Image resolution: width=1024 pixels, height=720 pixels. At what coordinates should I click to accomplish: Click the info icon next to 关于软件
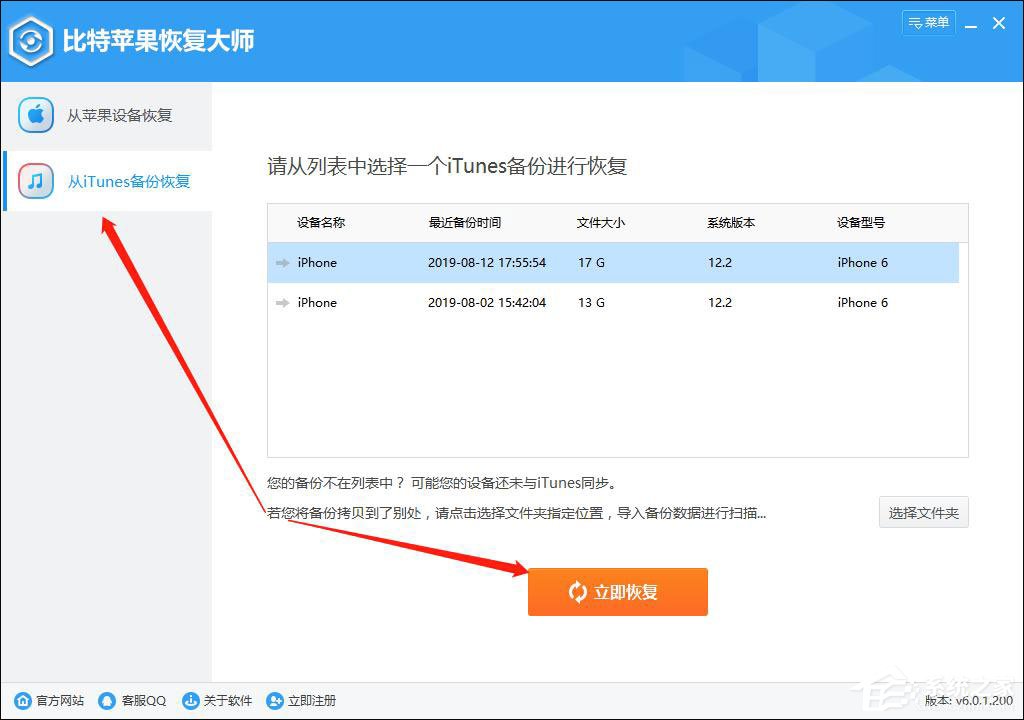coord(189,701)
